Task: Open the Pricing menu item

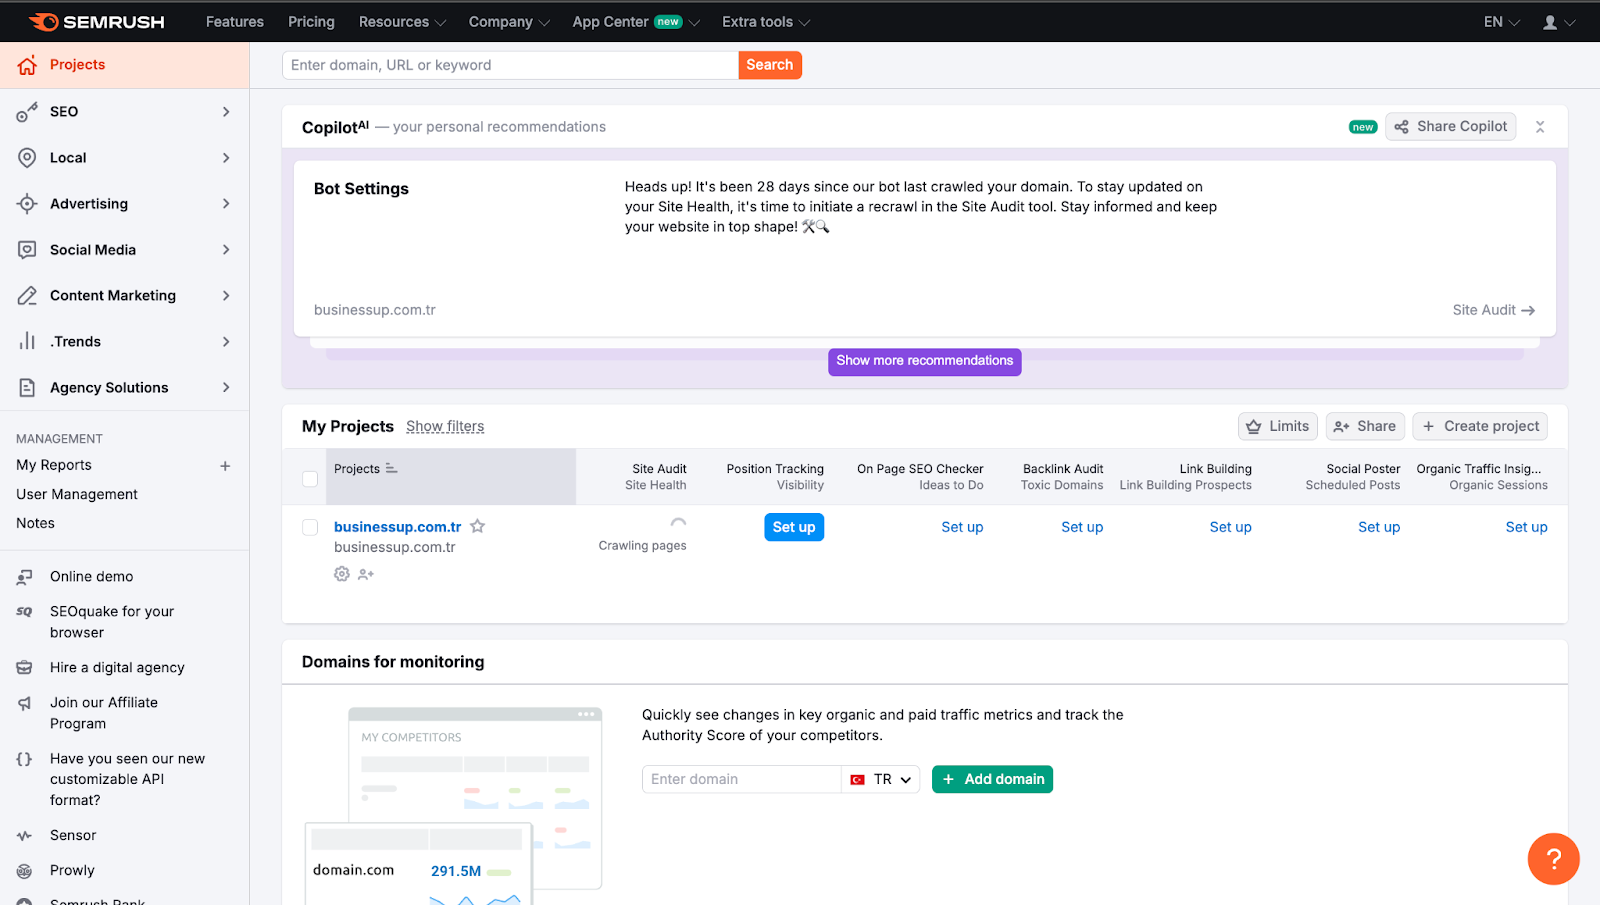Action: [x=311, y=22]
